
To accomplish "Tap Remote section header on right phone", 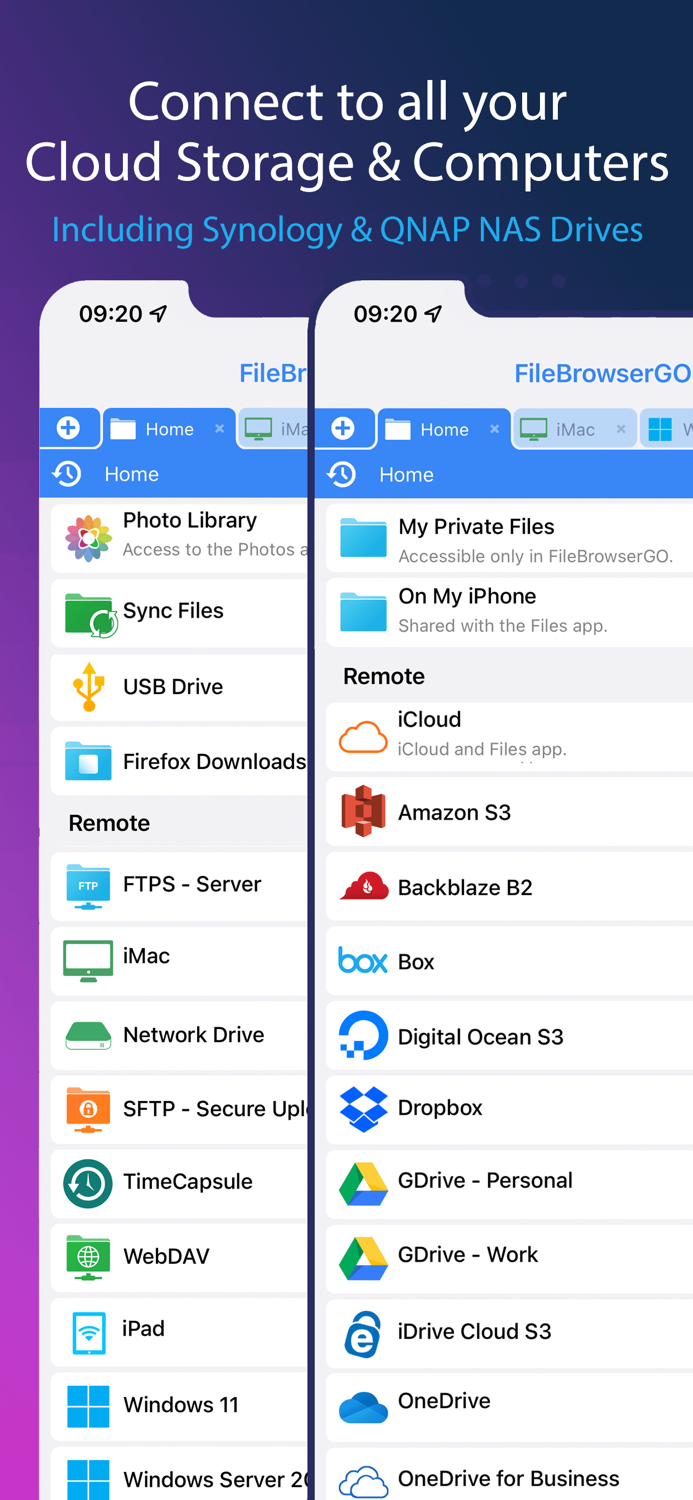I will [x=384, y=676].
